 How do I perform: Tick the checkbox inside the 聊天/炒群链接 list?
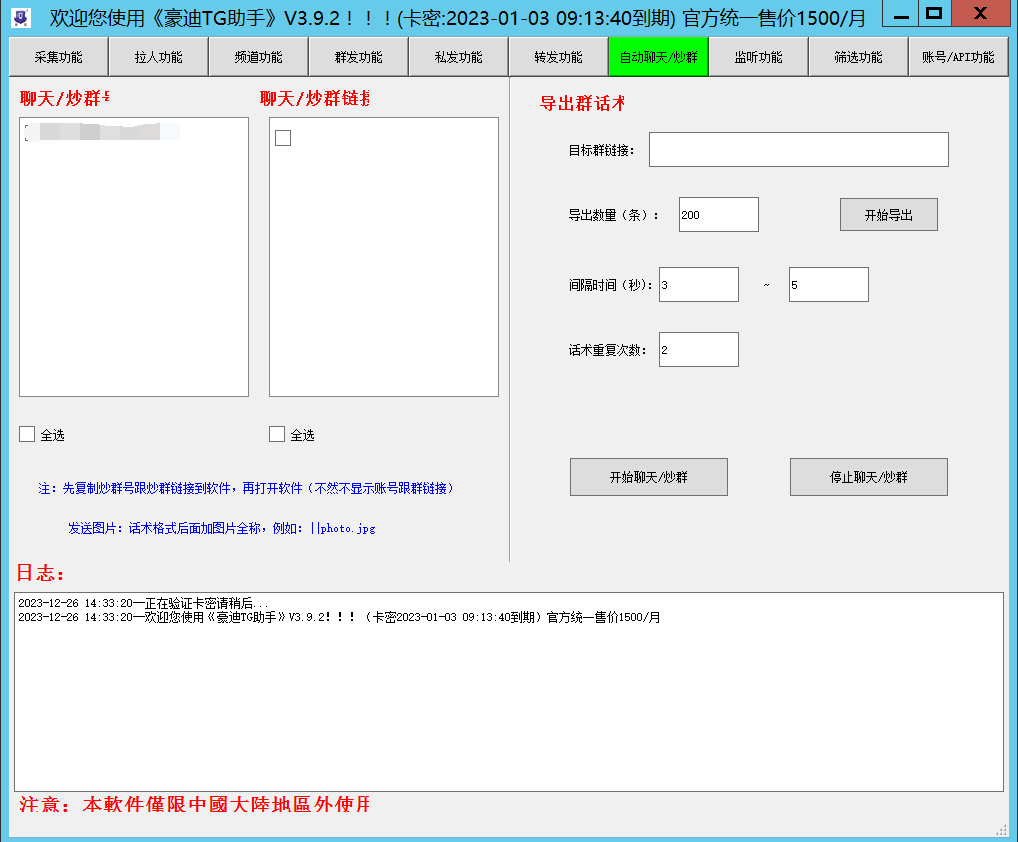(x=283, y=138)
